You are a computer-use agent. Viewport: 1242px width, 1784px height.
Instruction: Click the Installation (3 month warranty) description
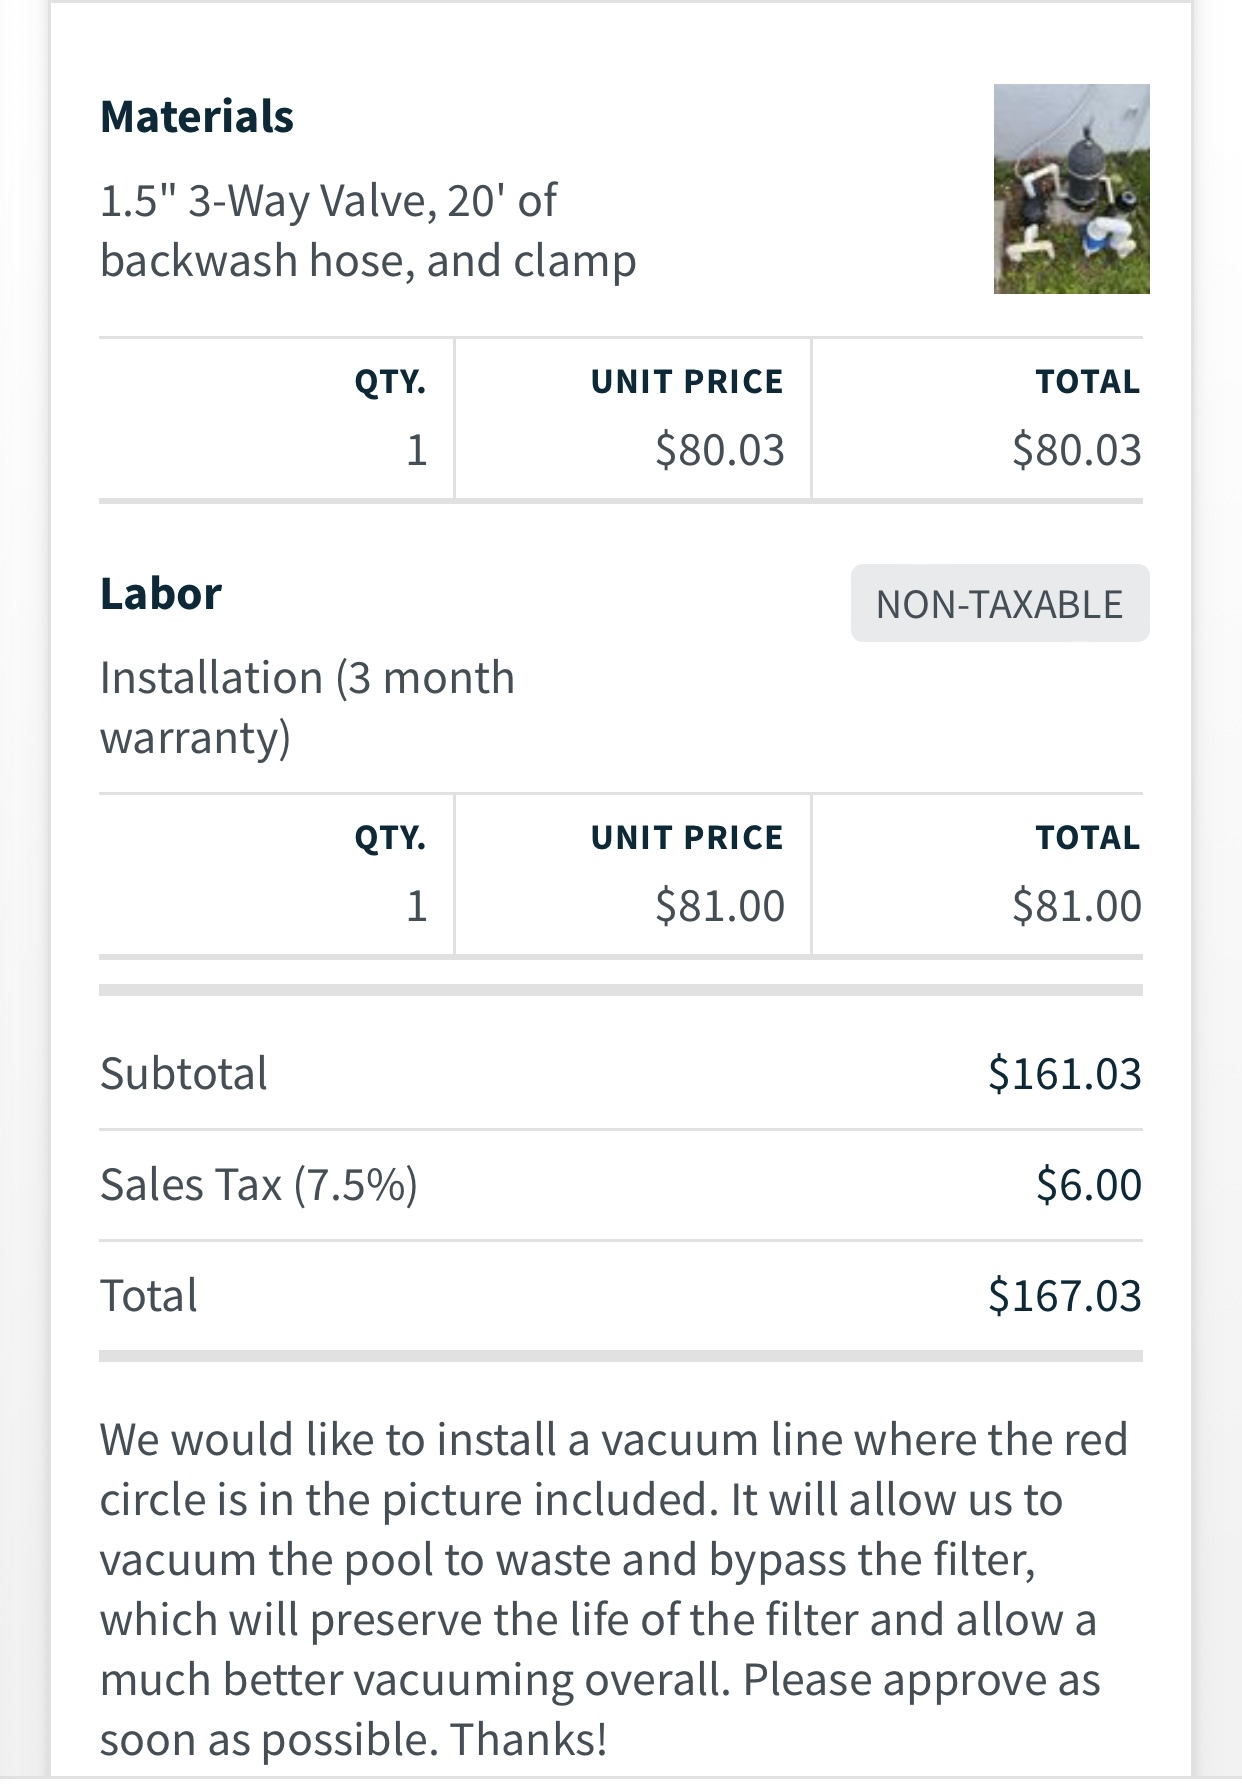[x=307, y=708]
